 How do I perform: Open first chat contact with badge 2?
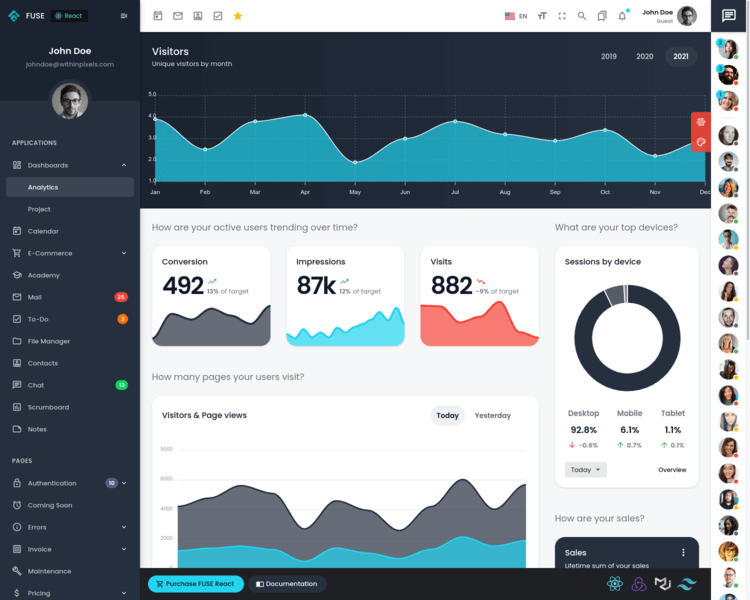(728, 49)
